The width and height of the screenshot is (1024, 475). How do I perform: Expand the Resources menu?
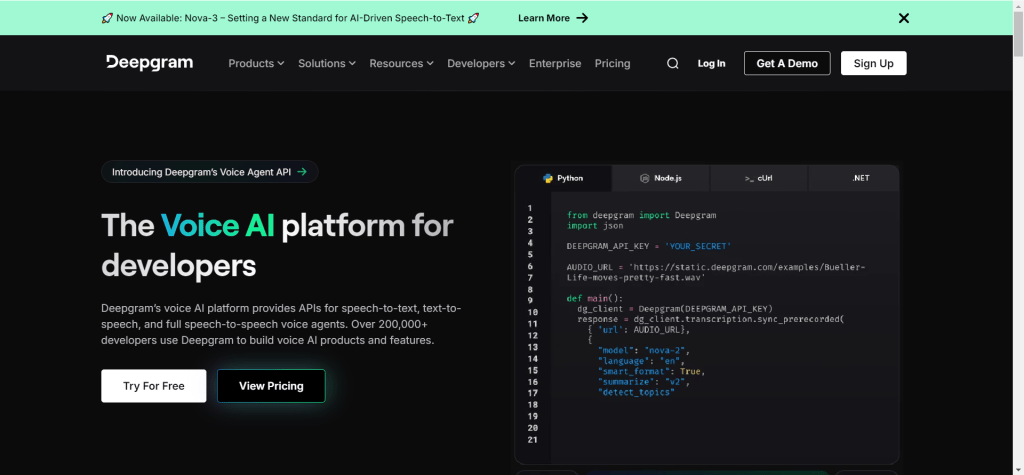(x=401, y=63)
